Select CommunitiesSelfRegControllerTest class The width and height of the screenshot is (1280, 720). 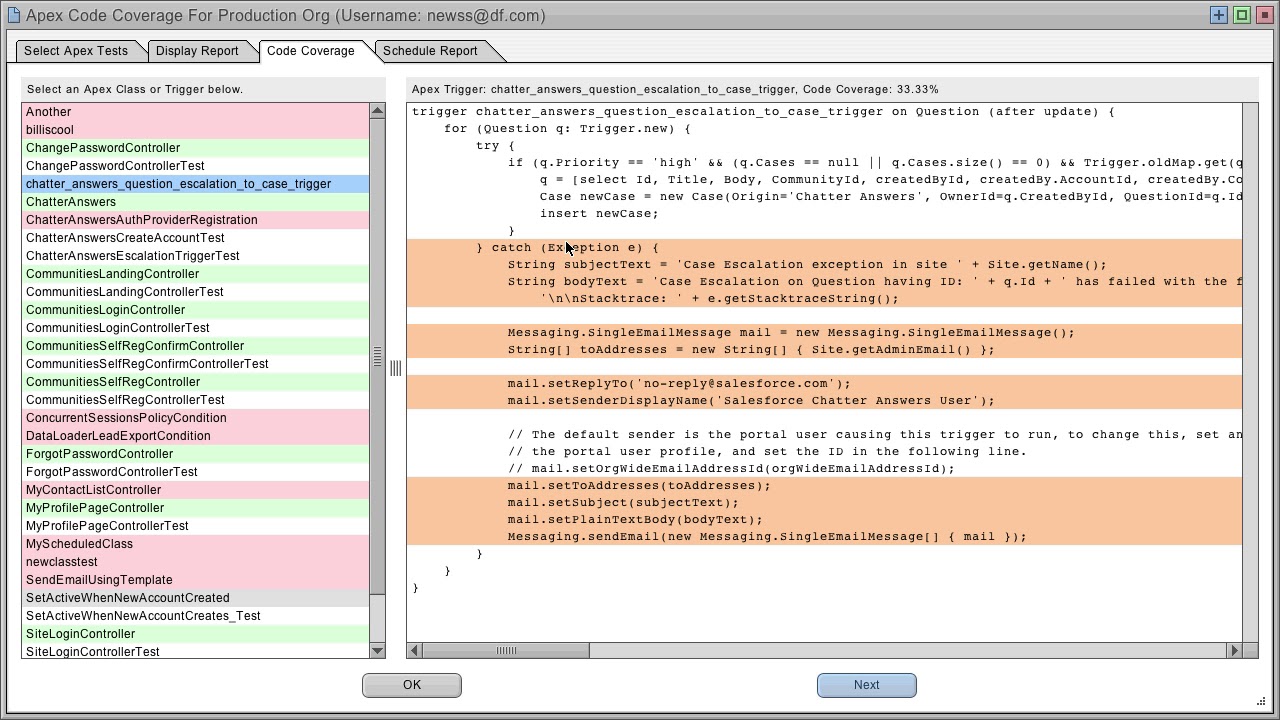[196, 400]
